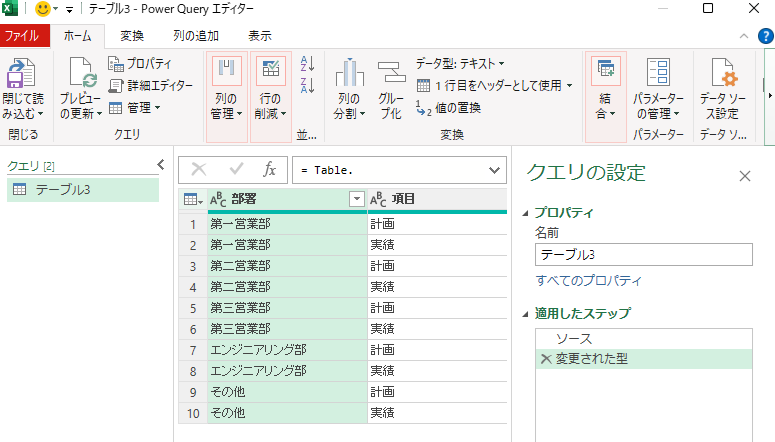Collapse the クエリ pane with the arrow
Screen dimensions: 775x442
pyautogui.click(x=160, y=165)
